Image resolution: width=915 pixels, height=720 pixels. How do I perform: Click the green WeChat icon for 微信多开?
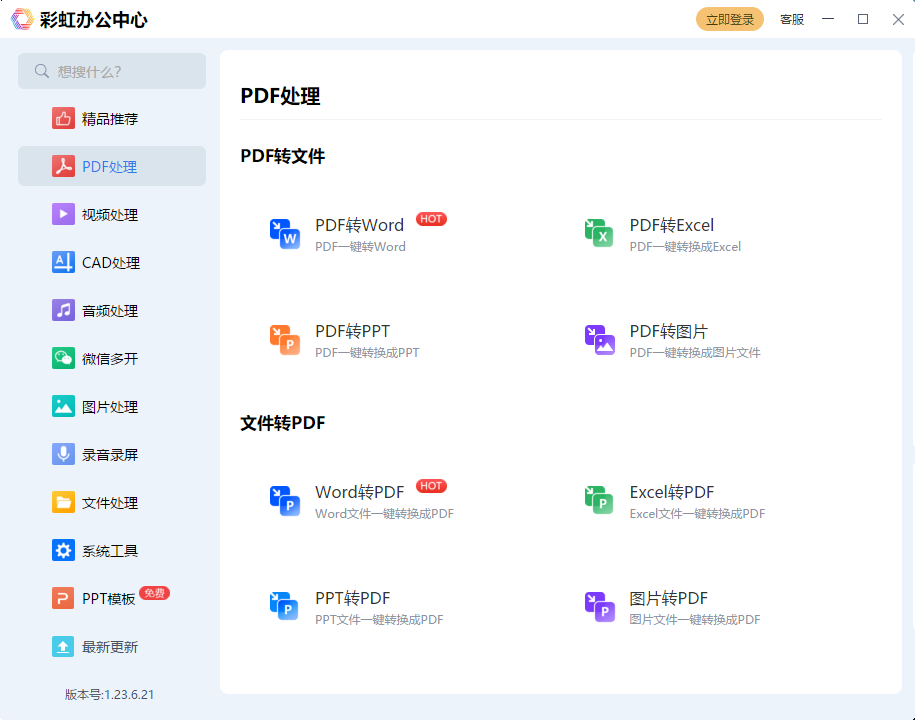[x=63, y=358]
